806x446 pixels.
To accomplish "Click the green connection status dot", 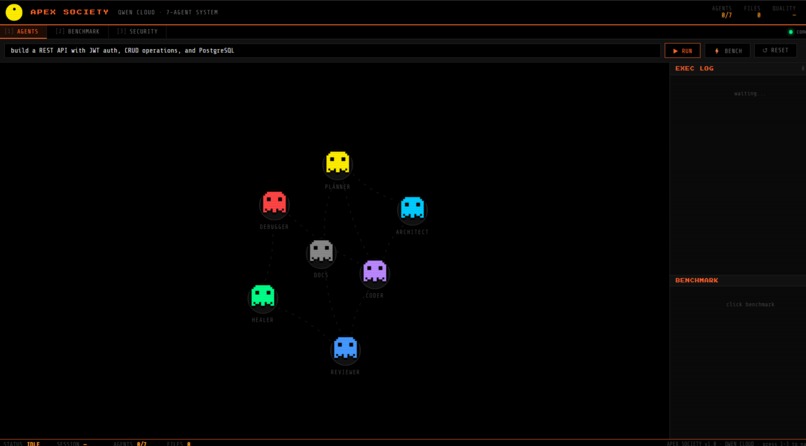I will point(791,32).
